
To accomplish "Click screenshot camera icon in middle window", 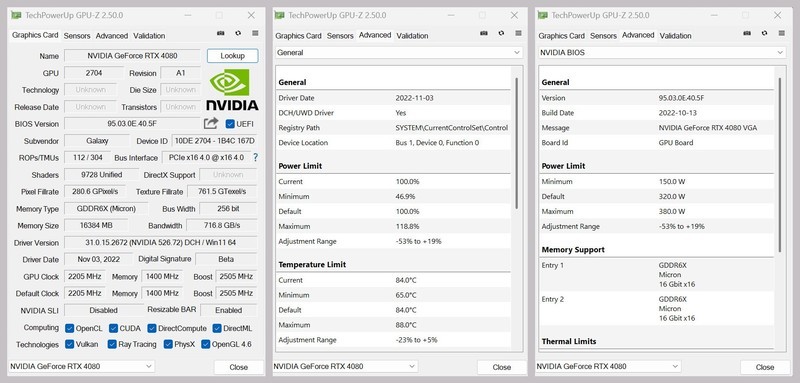I will click(x=484, y=33).
